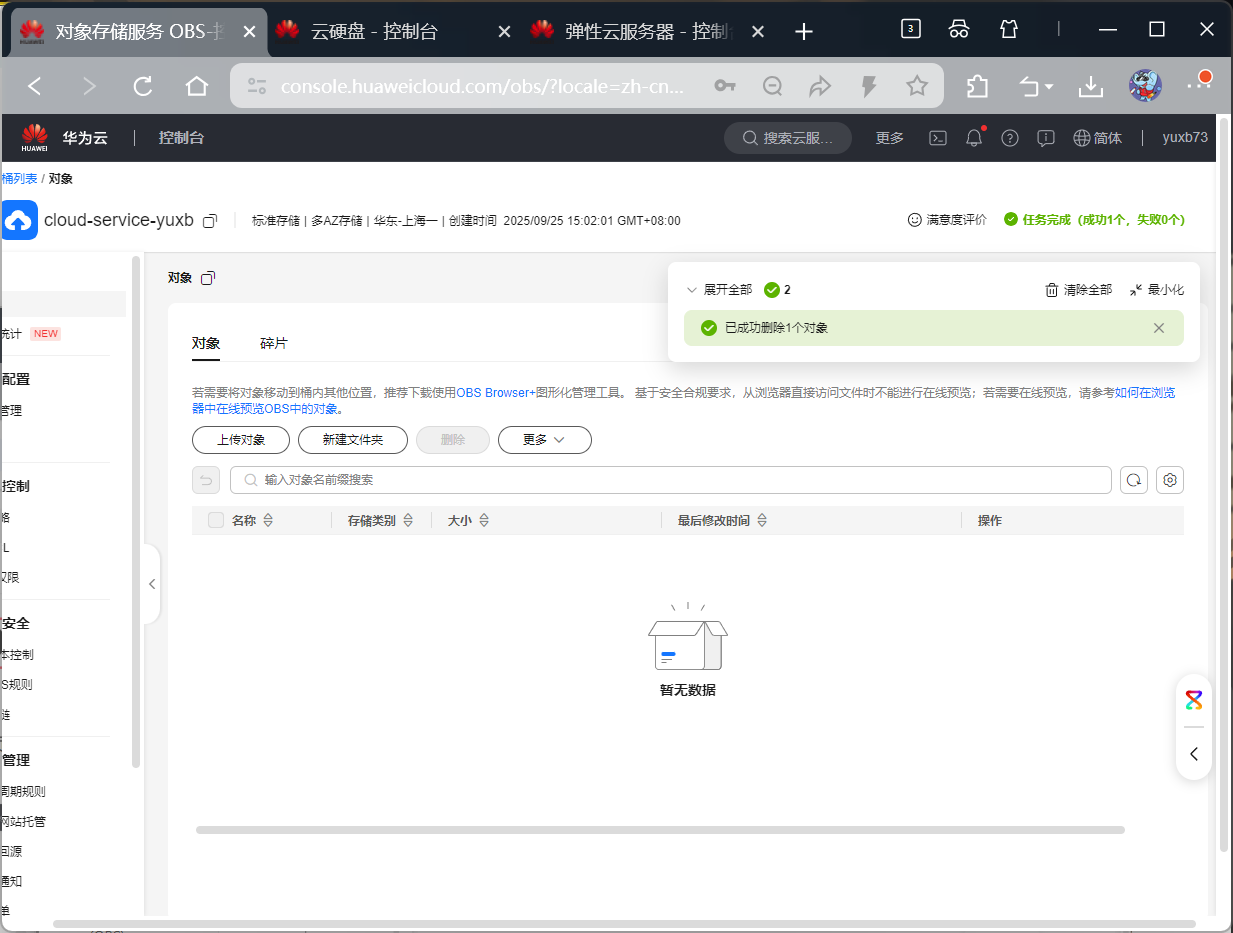1233x933 pixels.
Task: Click the 搜索云服务 search box
Action: [x=788, y=138]
